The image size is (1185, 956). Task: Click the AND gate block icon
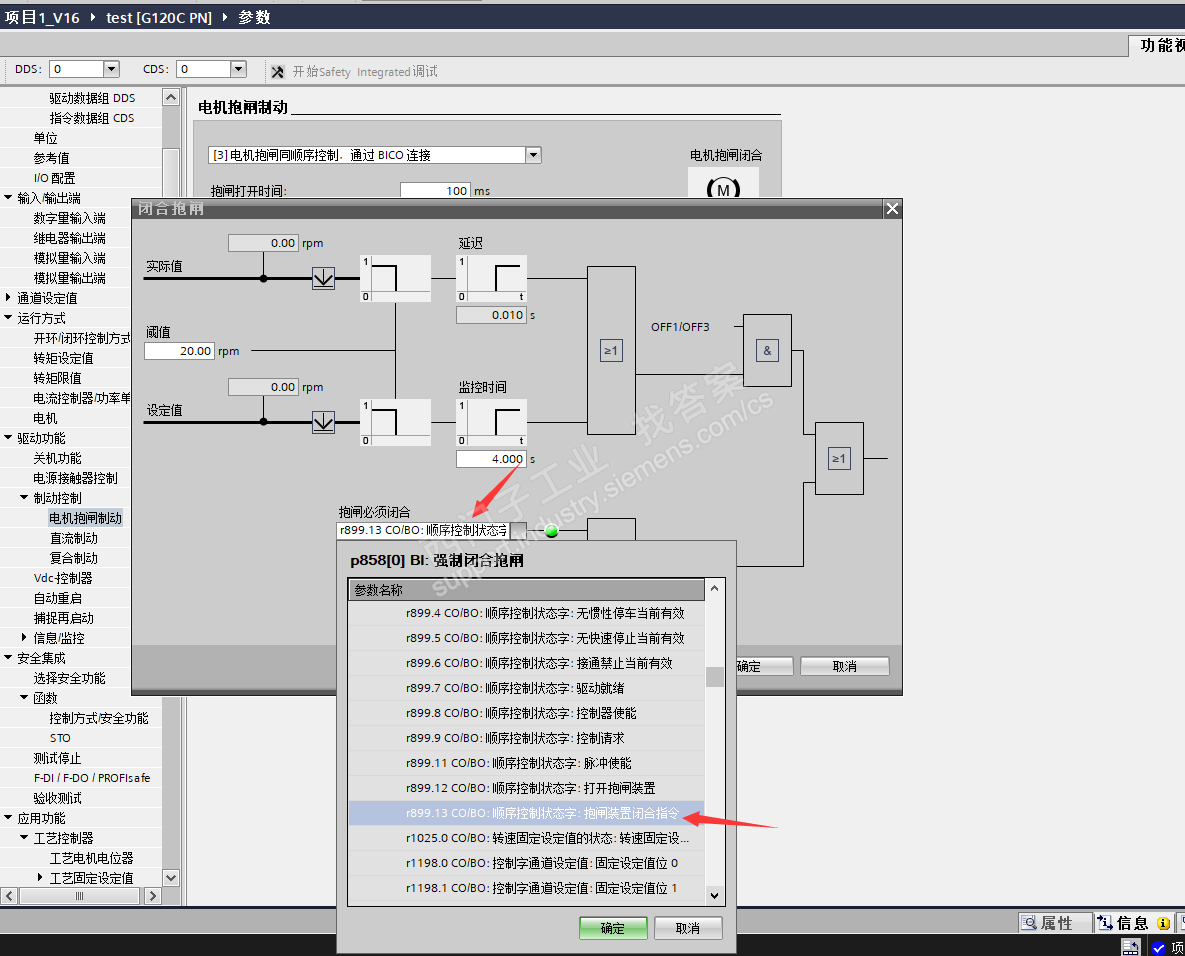point(767,351)
